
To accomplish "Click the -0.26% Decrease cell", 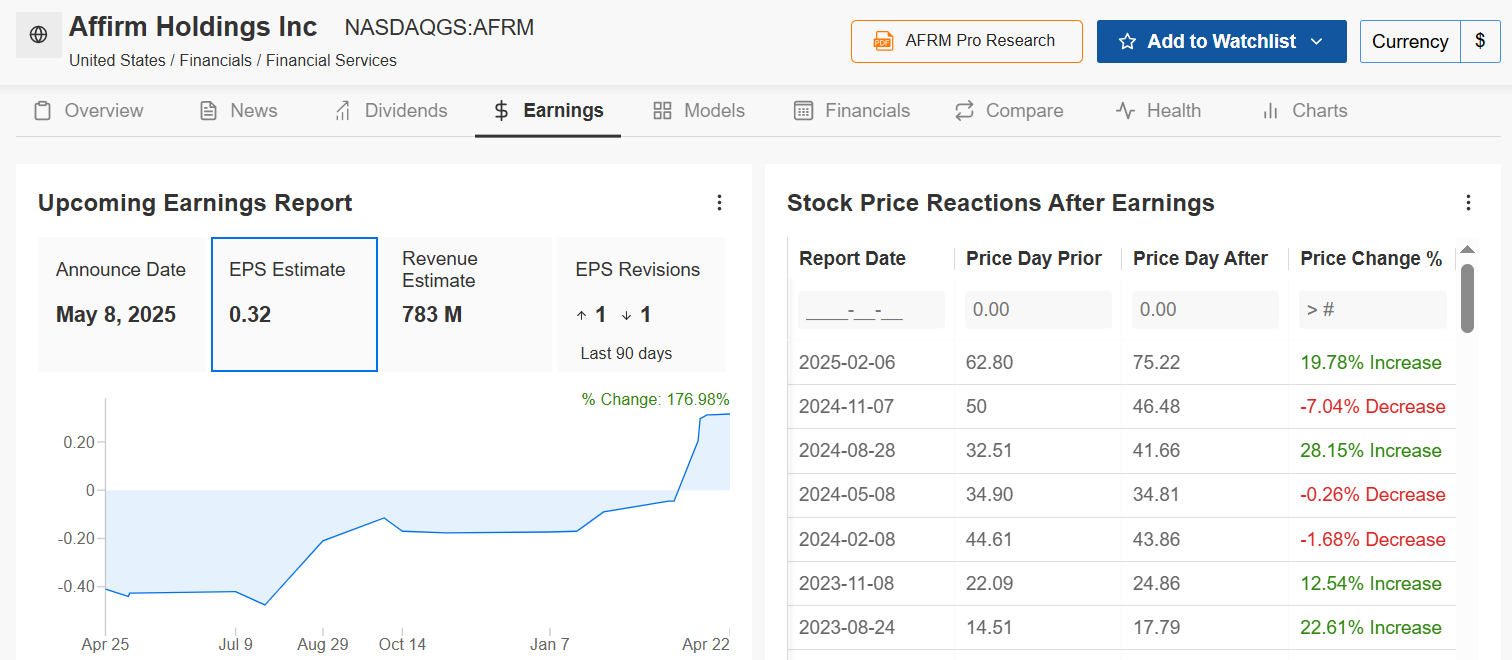I will point(1373,495).
